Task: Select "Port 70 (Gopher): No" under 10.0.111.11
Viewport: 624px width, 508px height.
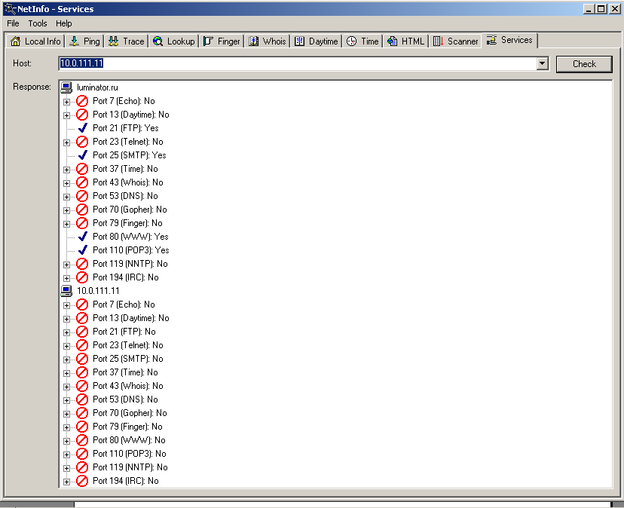Action: [130, 413]
